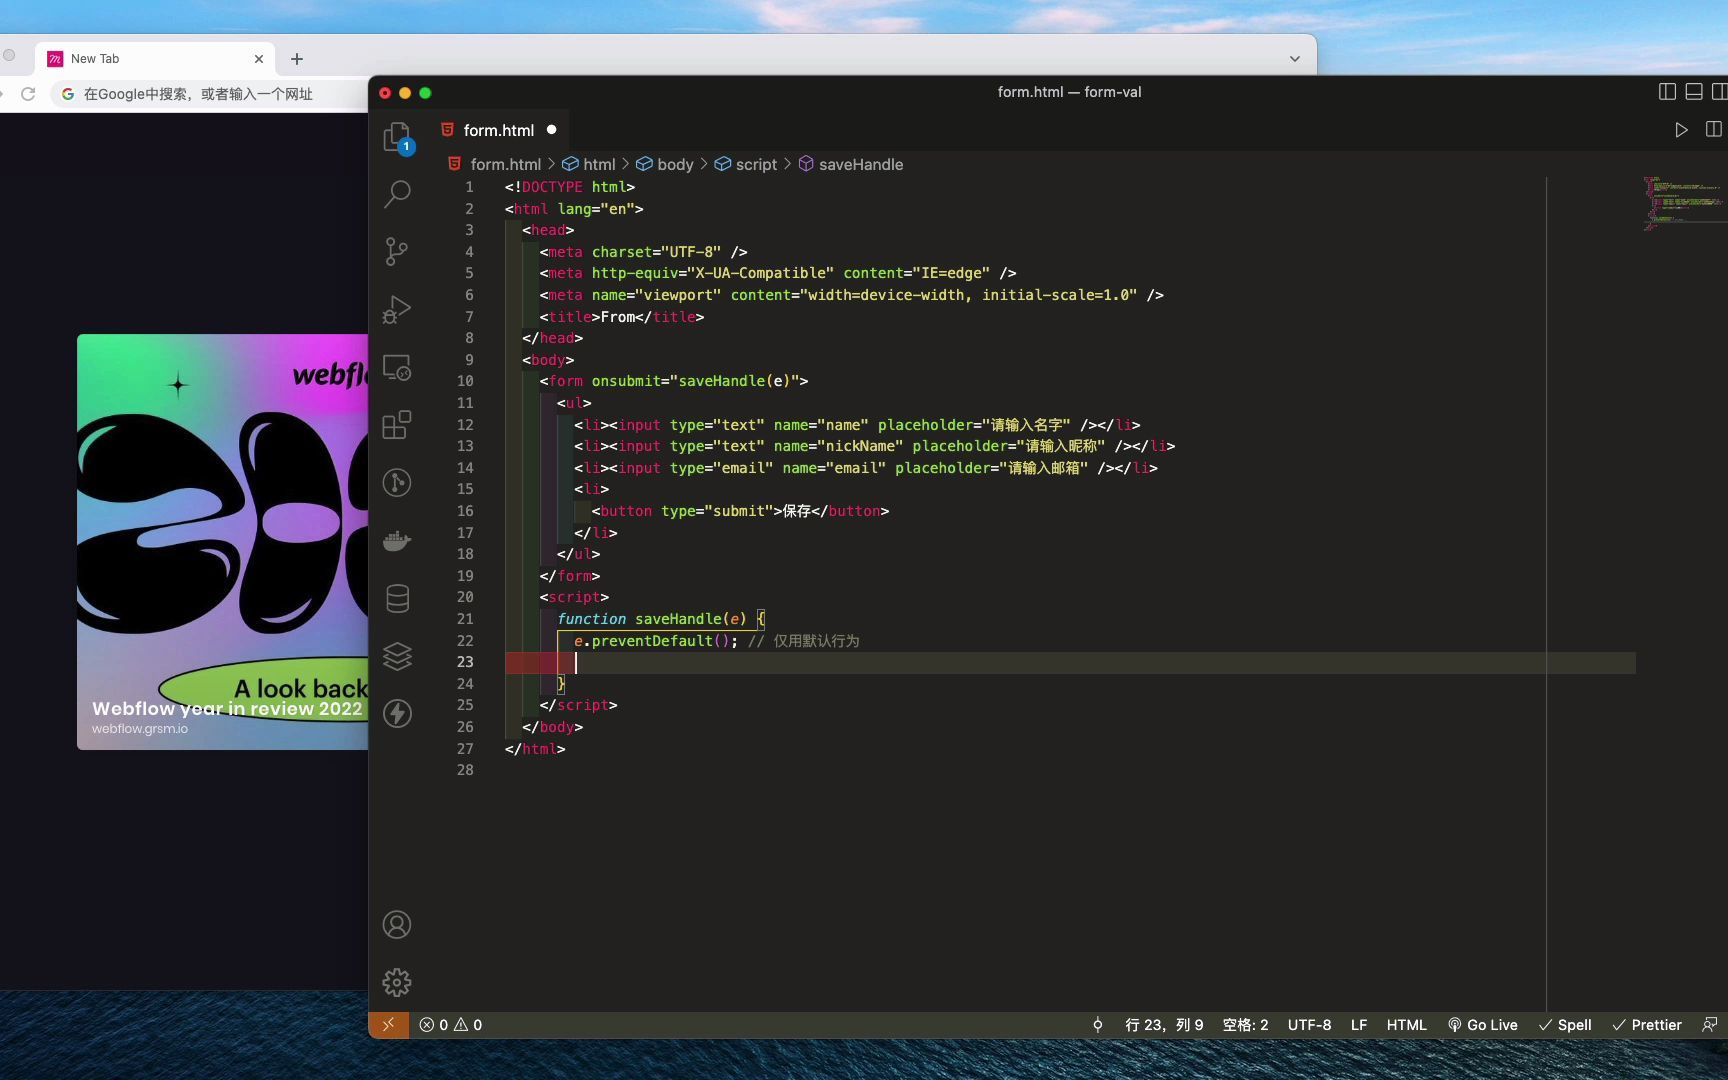Open the Source Control view icon

[x=397, y=251]
